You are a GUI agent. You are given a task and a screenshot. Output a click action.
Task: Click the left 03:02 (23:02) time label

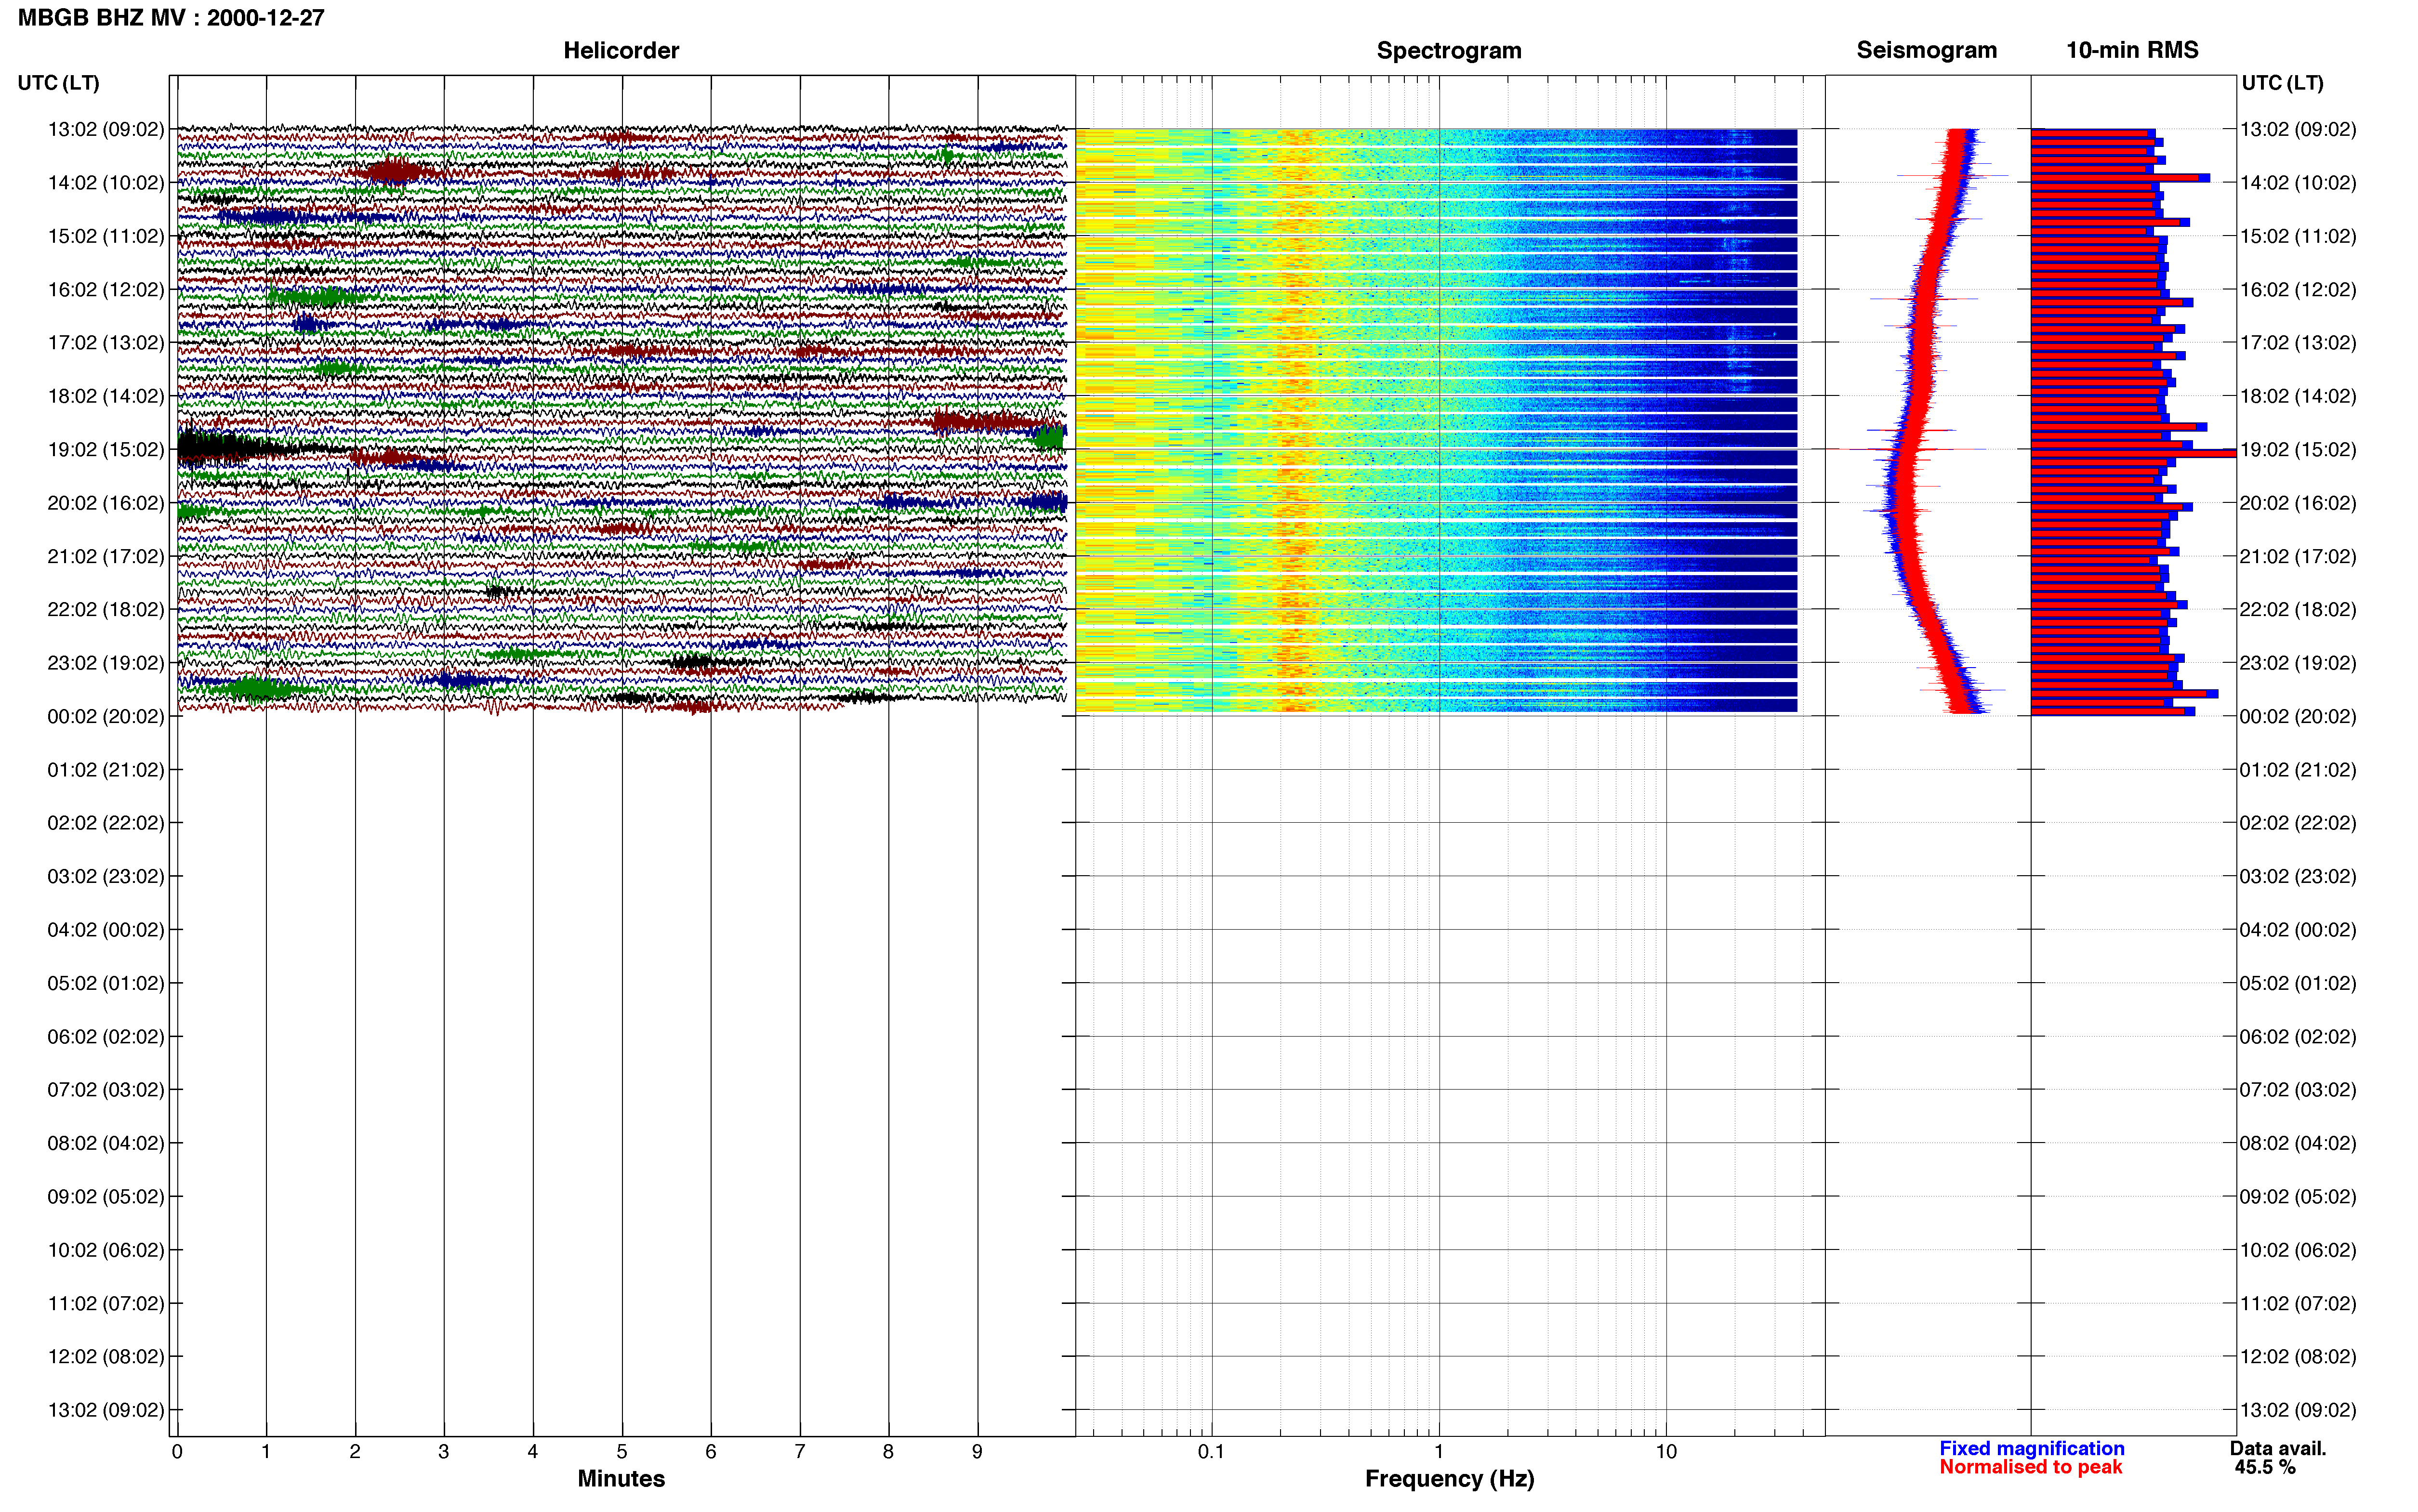coord(106,876)
